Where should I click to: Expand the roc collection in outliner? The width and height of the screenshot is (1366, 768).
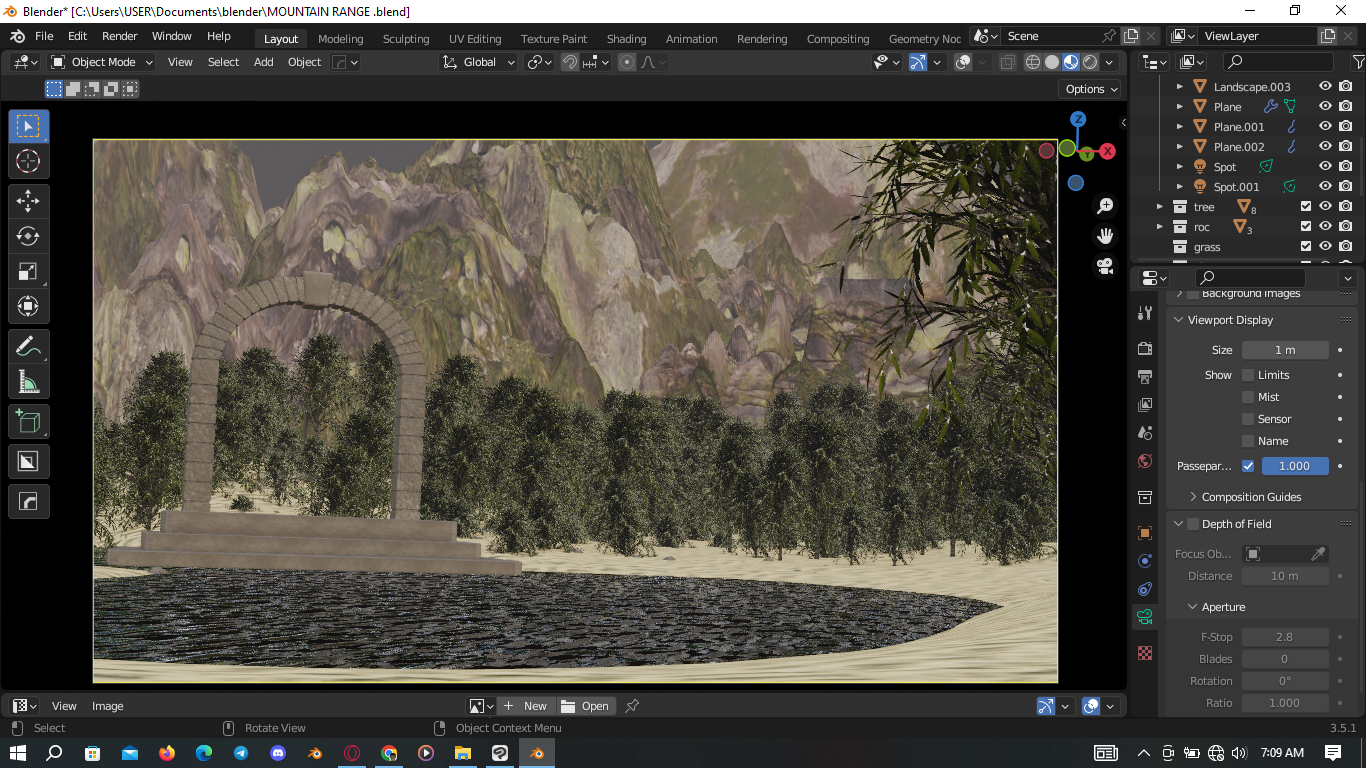(x=1160, y=227)
